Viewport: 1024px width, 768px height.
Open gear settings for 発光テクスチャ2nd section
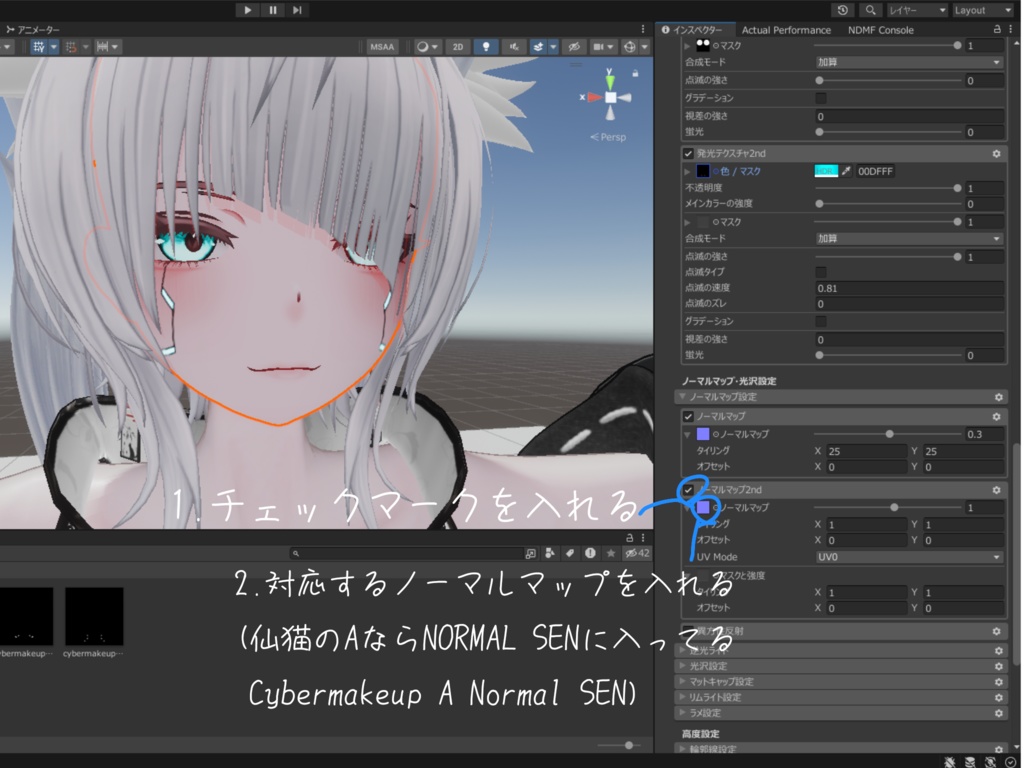[x=994, y=153]
